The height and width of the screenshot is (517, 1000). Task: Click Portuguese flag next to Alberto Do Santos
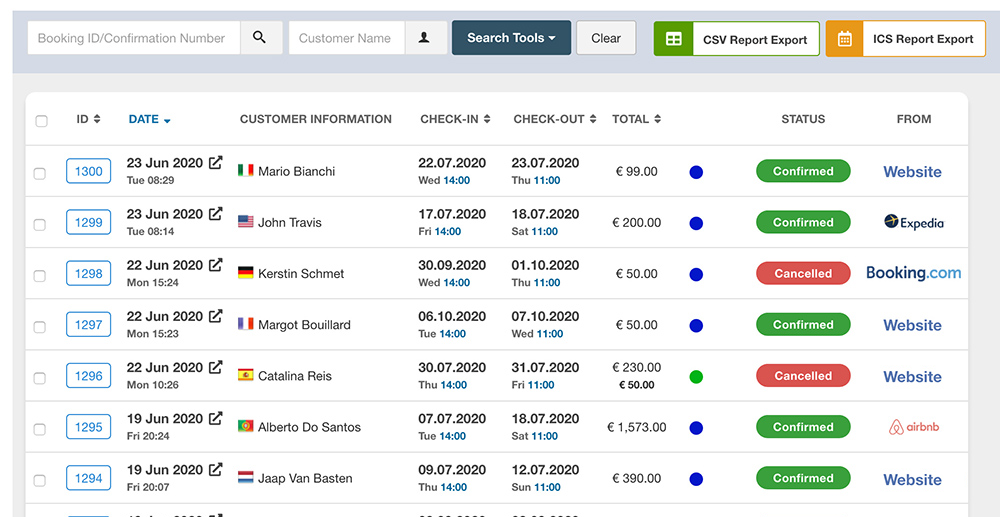246,426
